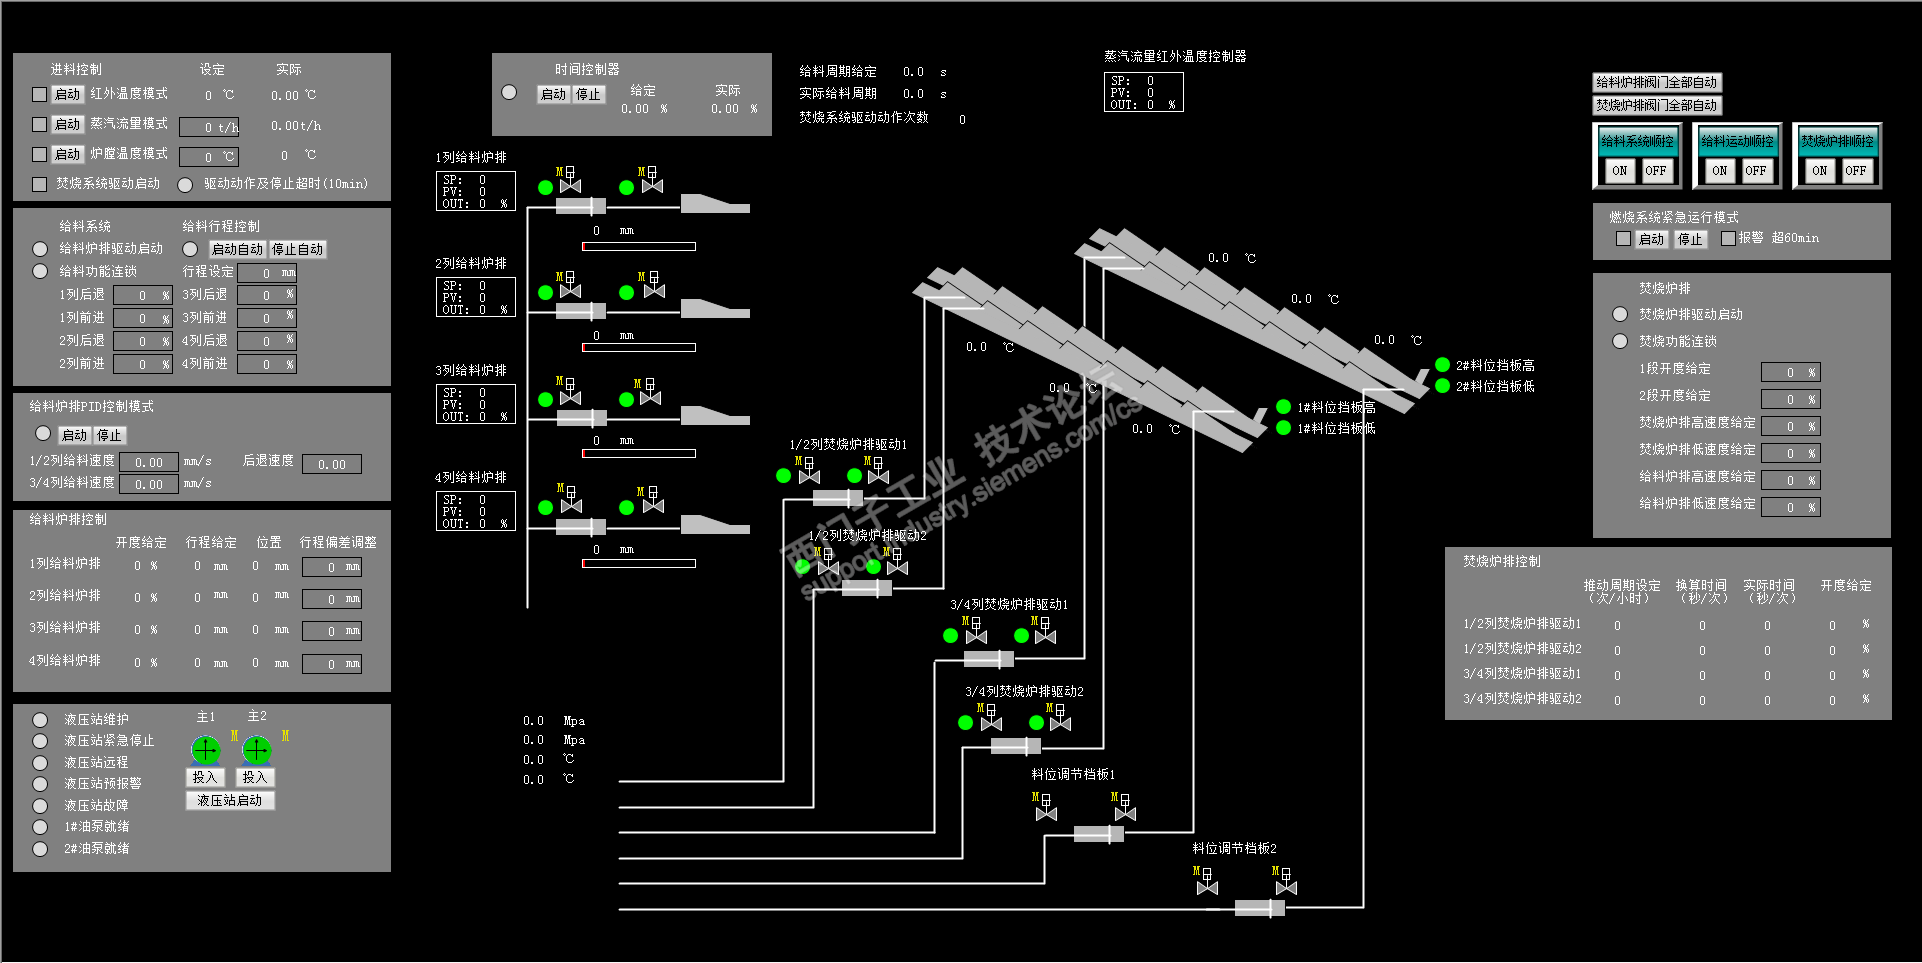
Task: Turn ON the 给料系统顺控 switch
Action: point(1620,170)
